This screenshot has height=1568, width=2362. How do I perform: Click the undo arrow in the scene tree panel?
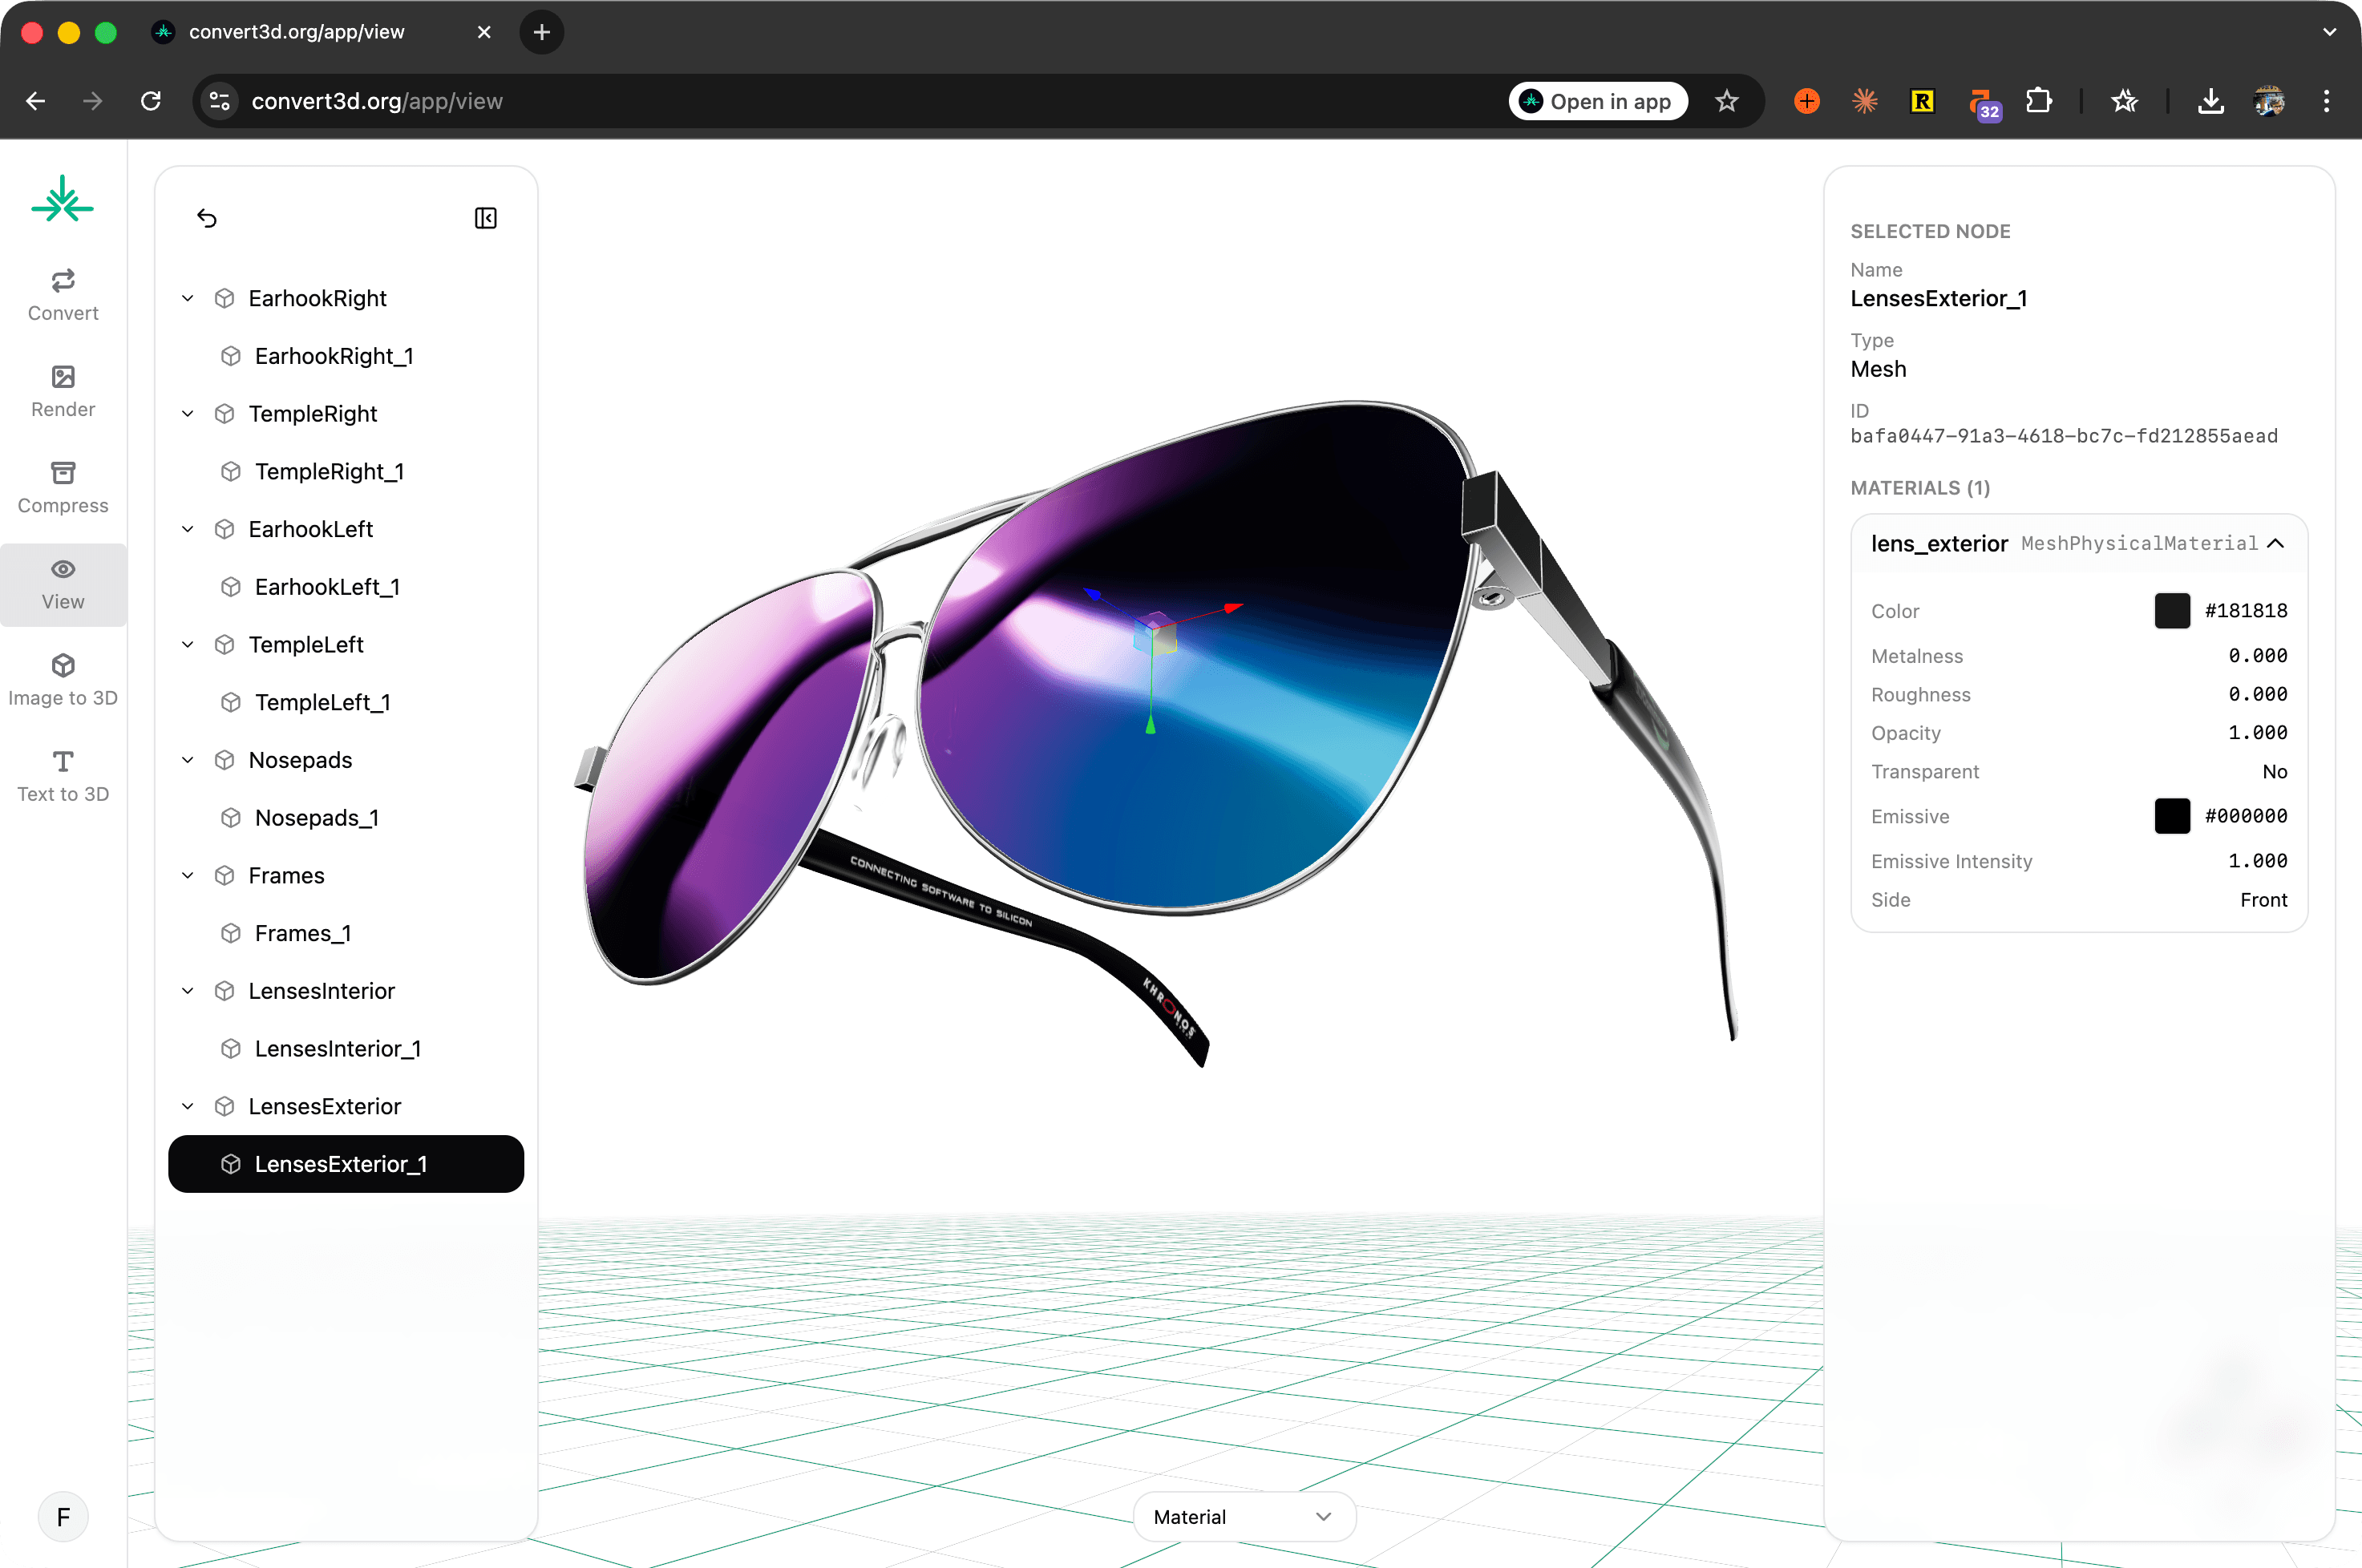[208, 218]
